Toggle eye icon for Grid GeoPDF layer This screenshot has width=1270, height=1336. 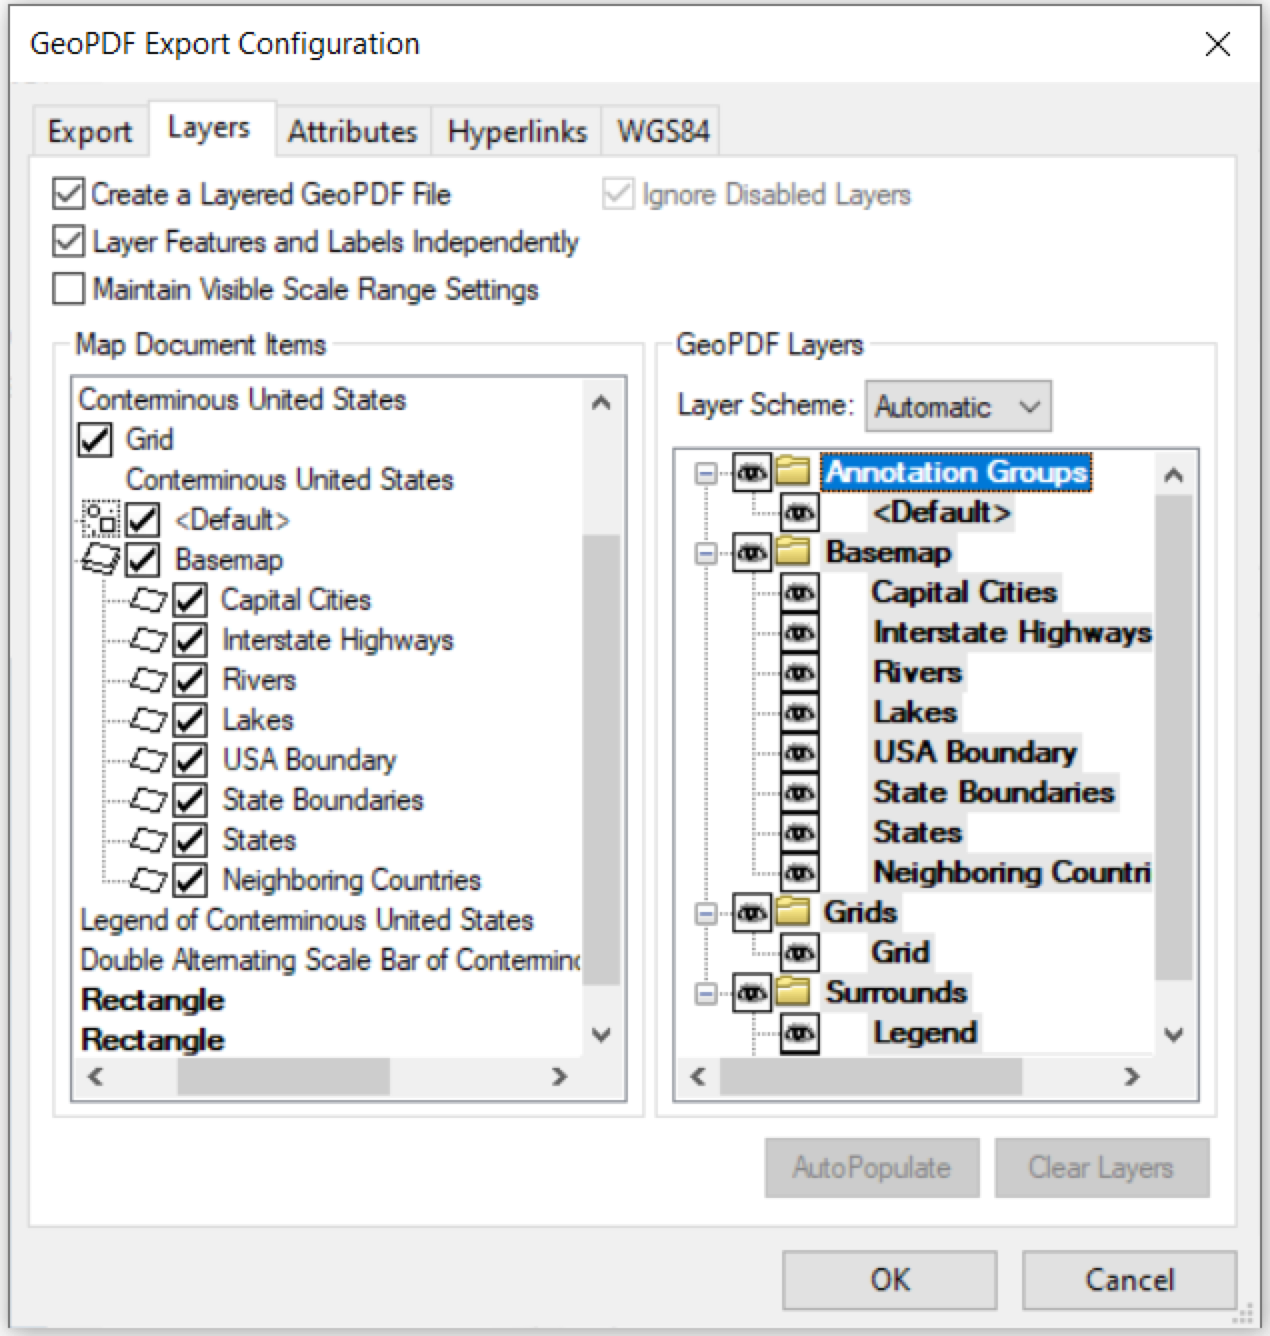[x=799, y=952]
